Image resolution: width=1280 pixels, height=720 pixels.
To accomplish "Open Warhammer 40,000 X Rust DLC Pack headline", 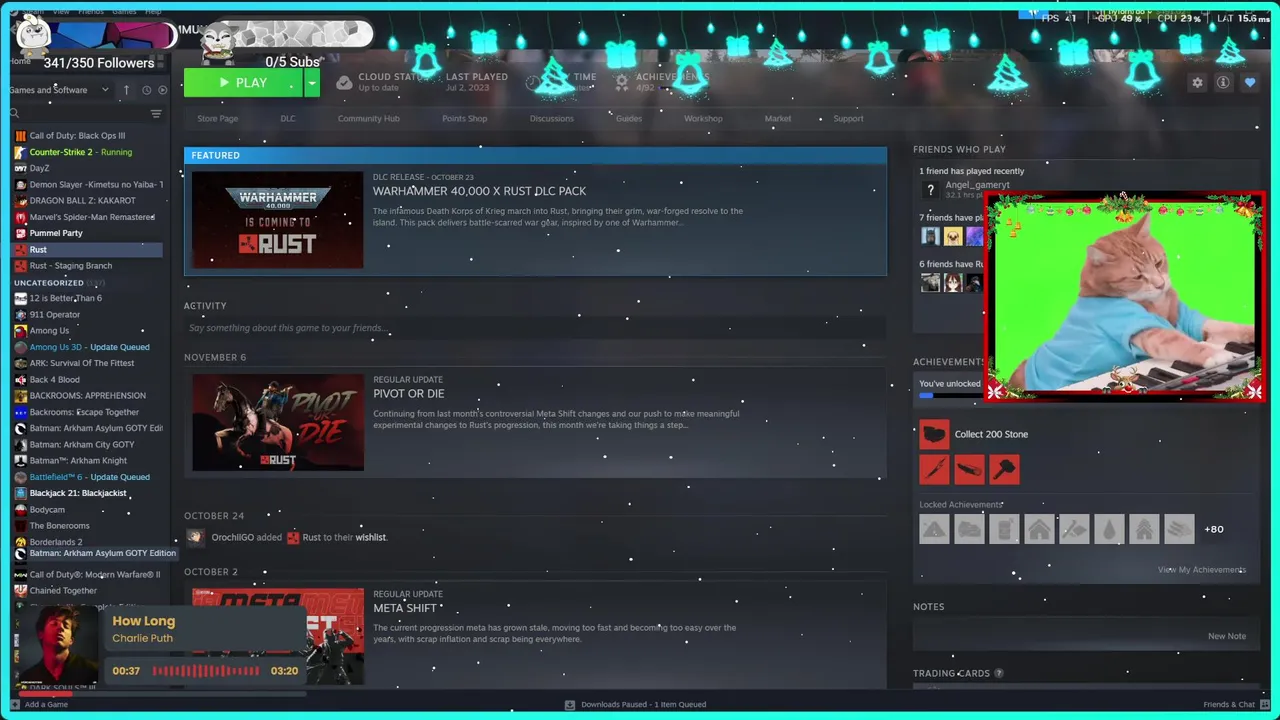I will (479, 191).
